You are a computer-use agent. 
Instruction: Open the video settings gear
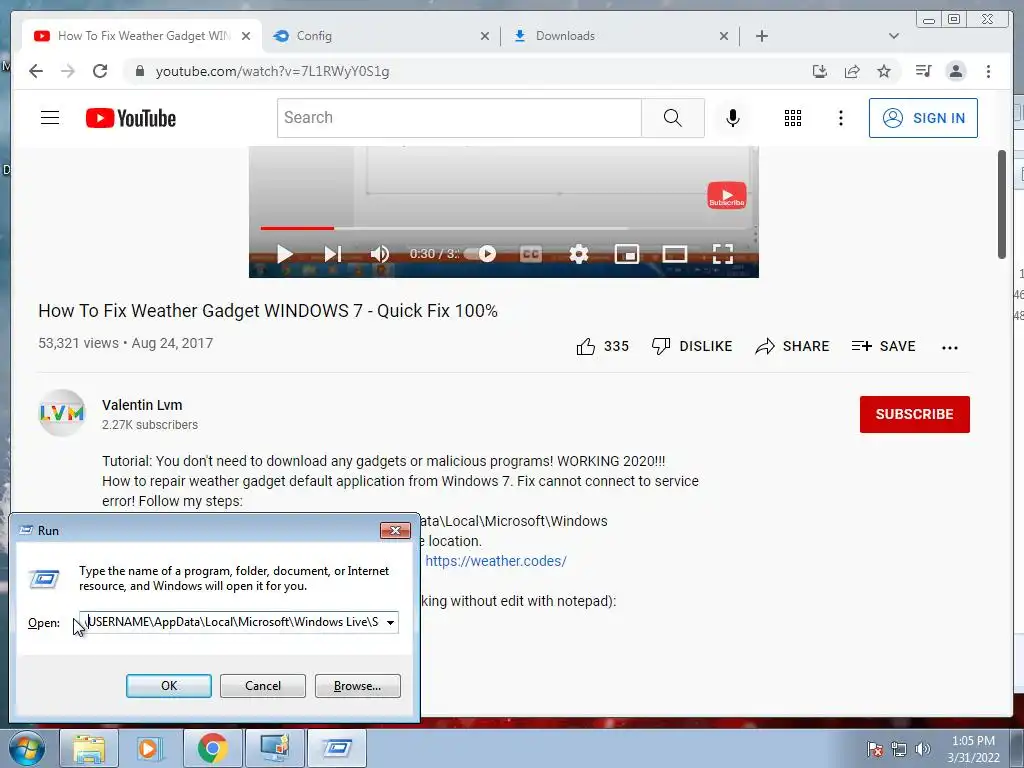(x=579, y=254)
